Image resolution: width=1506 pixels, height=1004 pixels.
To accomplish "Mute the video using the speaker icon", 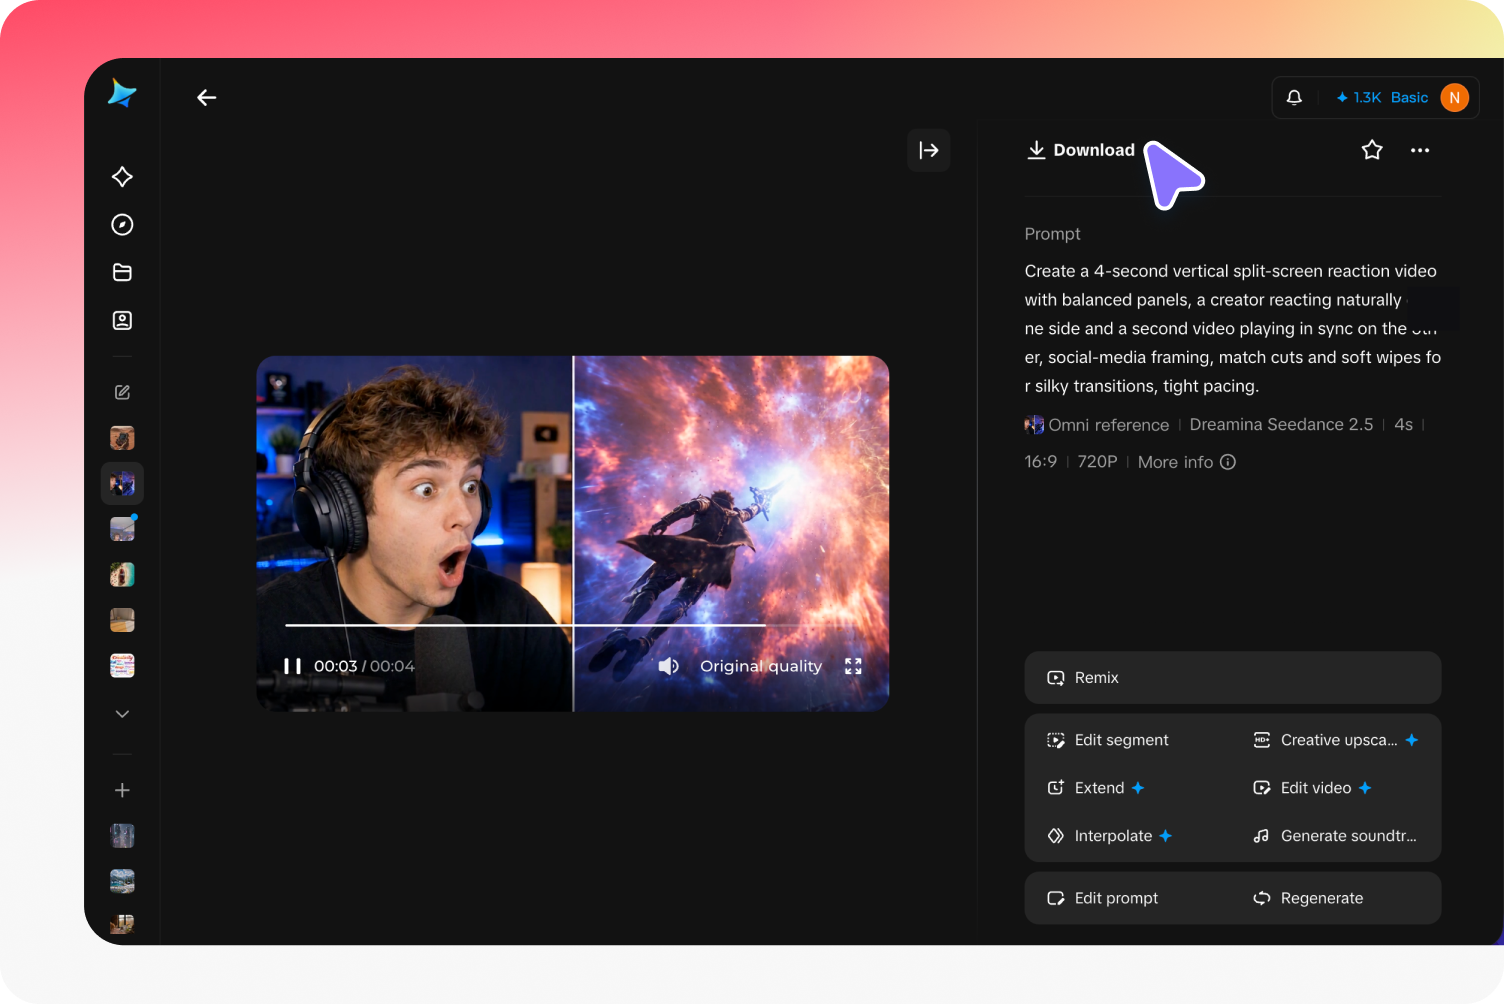I will point(668,666).
